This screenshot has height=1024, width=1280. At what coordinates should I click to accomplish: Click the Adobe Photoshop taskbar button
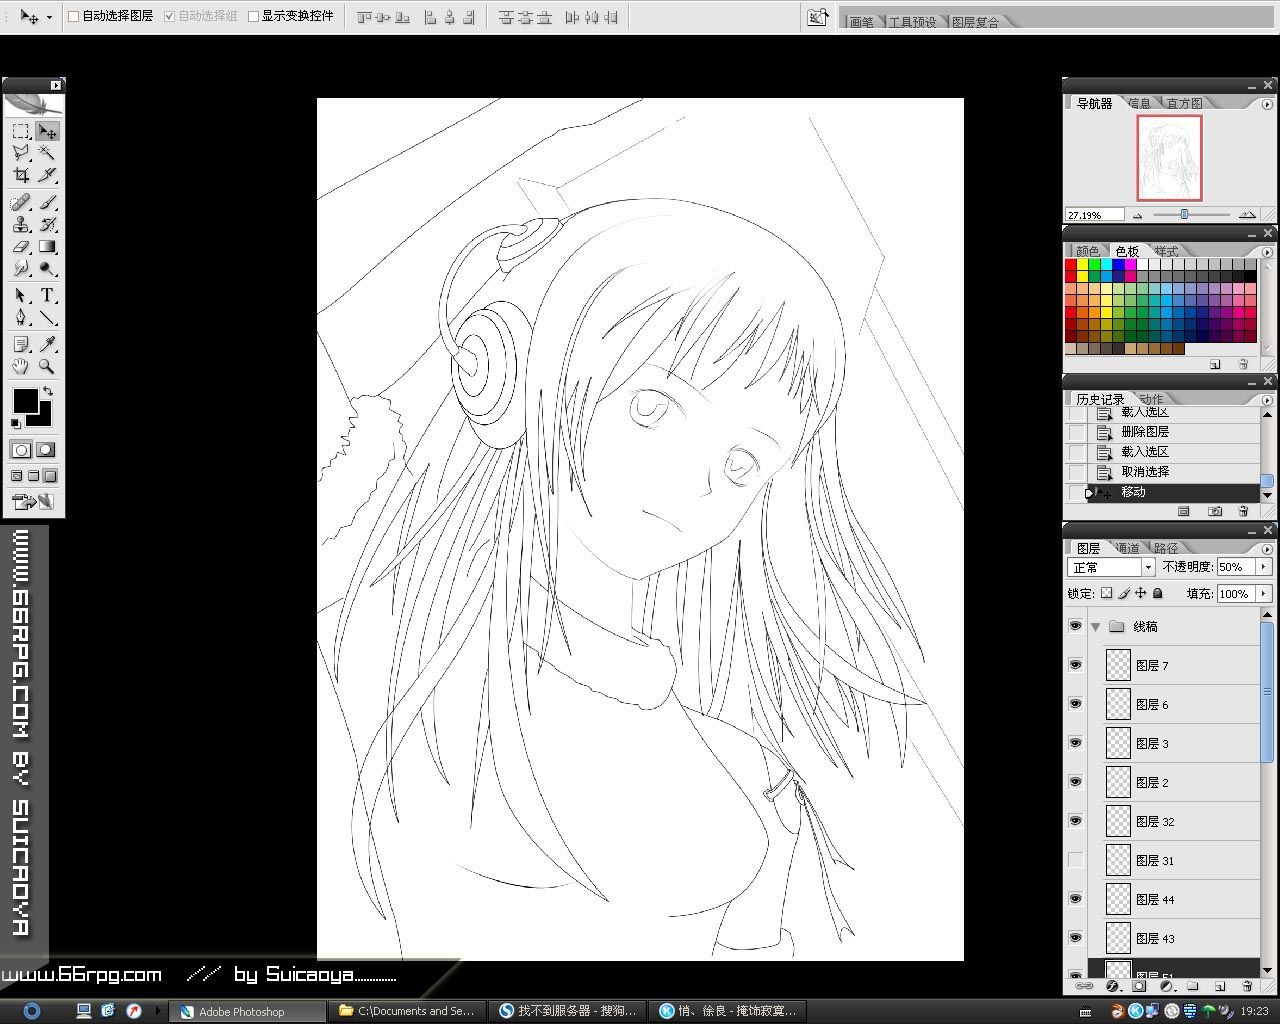point(248,1011)
